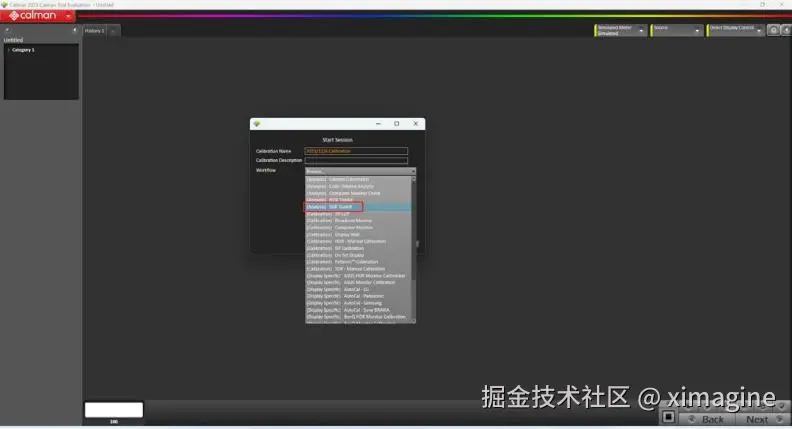Choose the AutoCal - Panasonic workflow

(359, 297)
